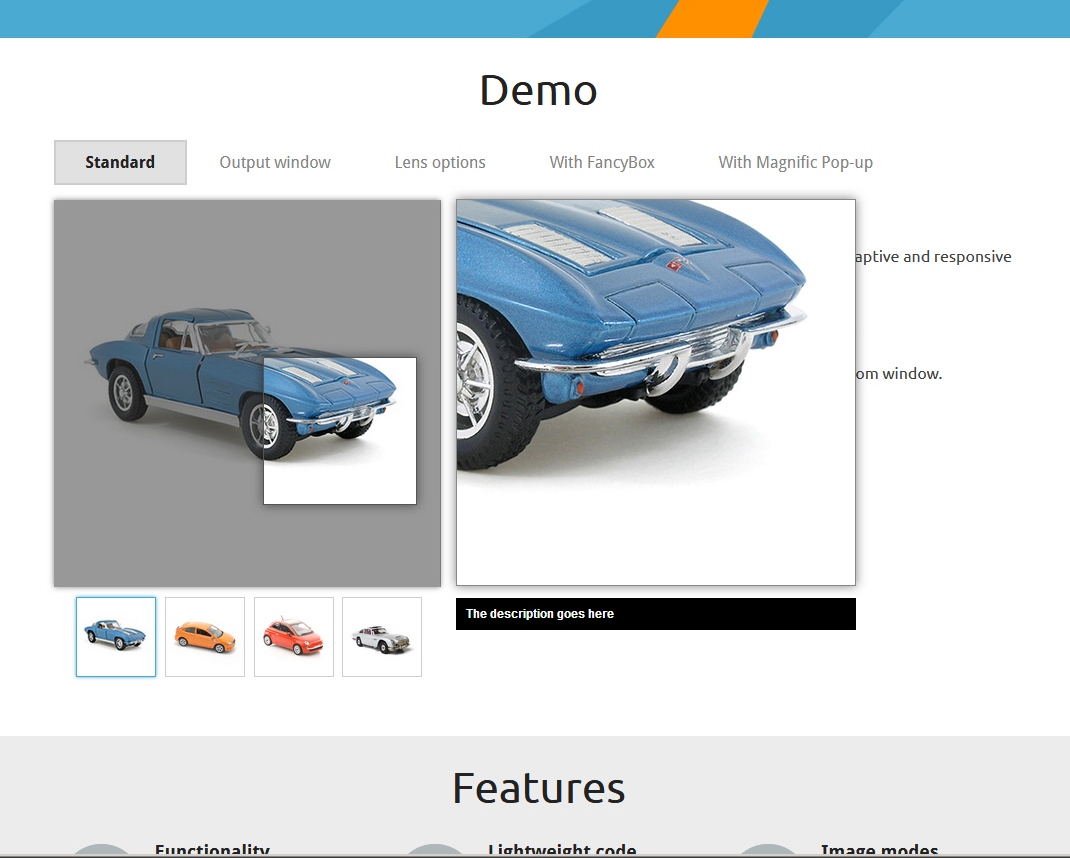
Task: Select the blue Corvette thumbnail
Action: click(116, 637)
